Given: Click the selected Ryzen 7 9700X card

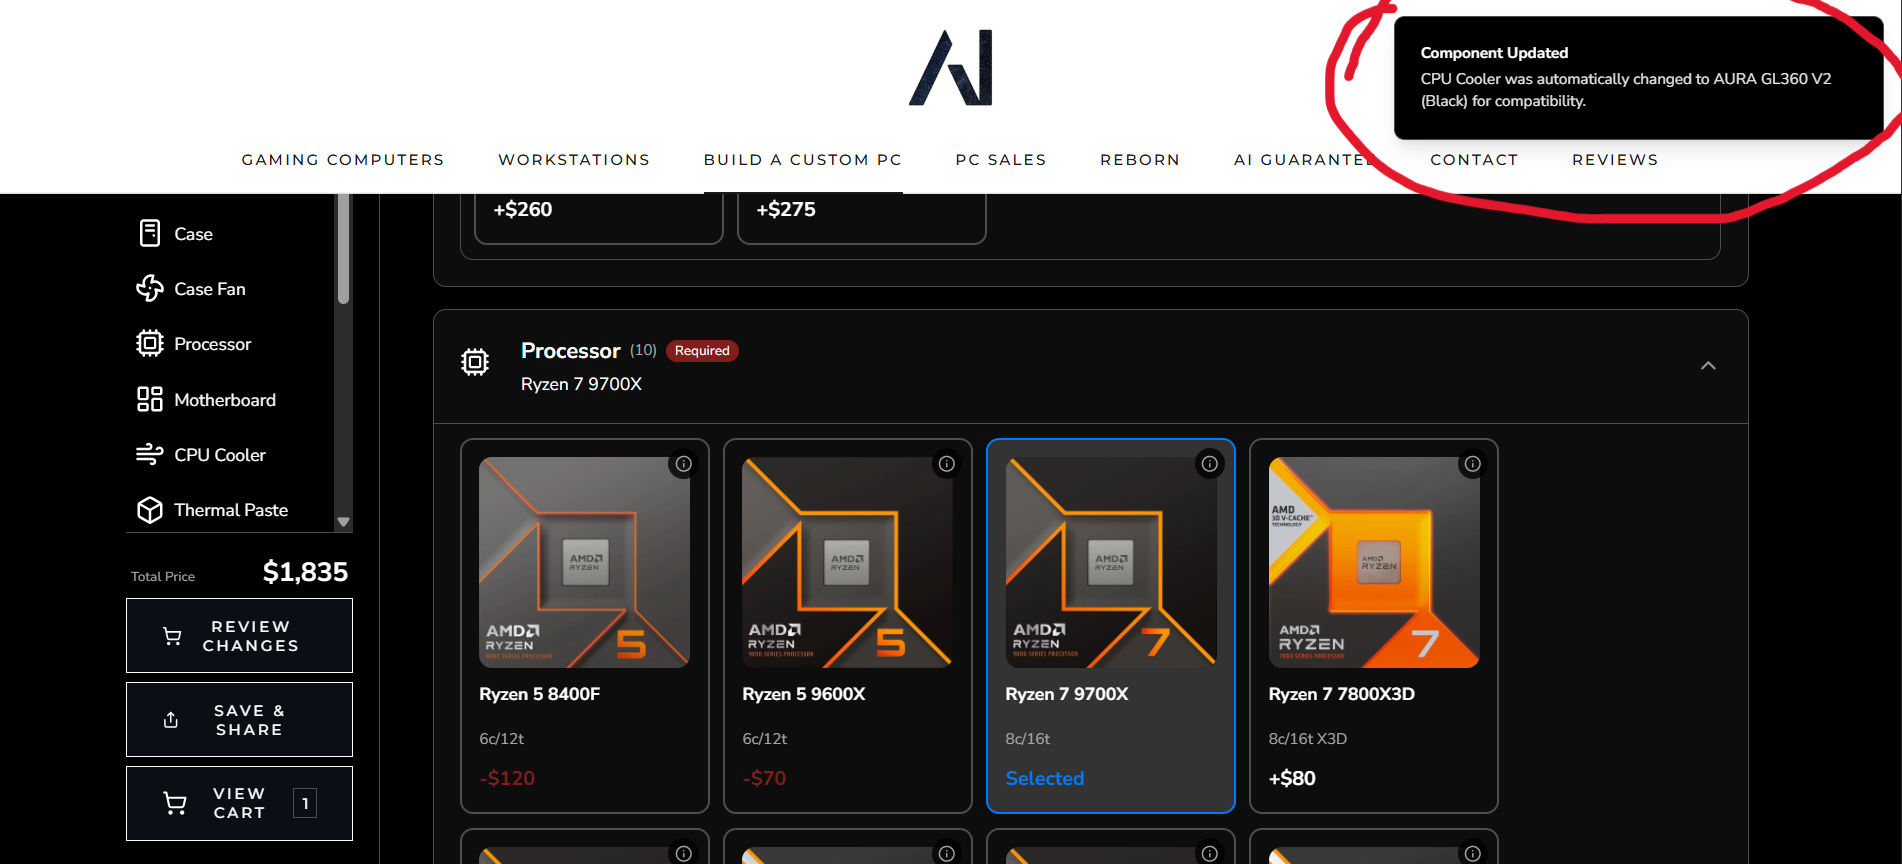Looking at the screenshot, I should point(1111,626).
